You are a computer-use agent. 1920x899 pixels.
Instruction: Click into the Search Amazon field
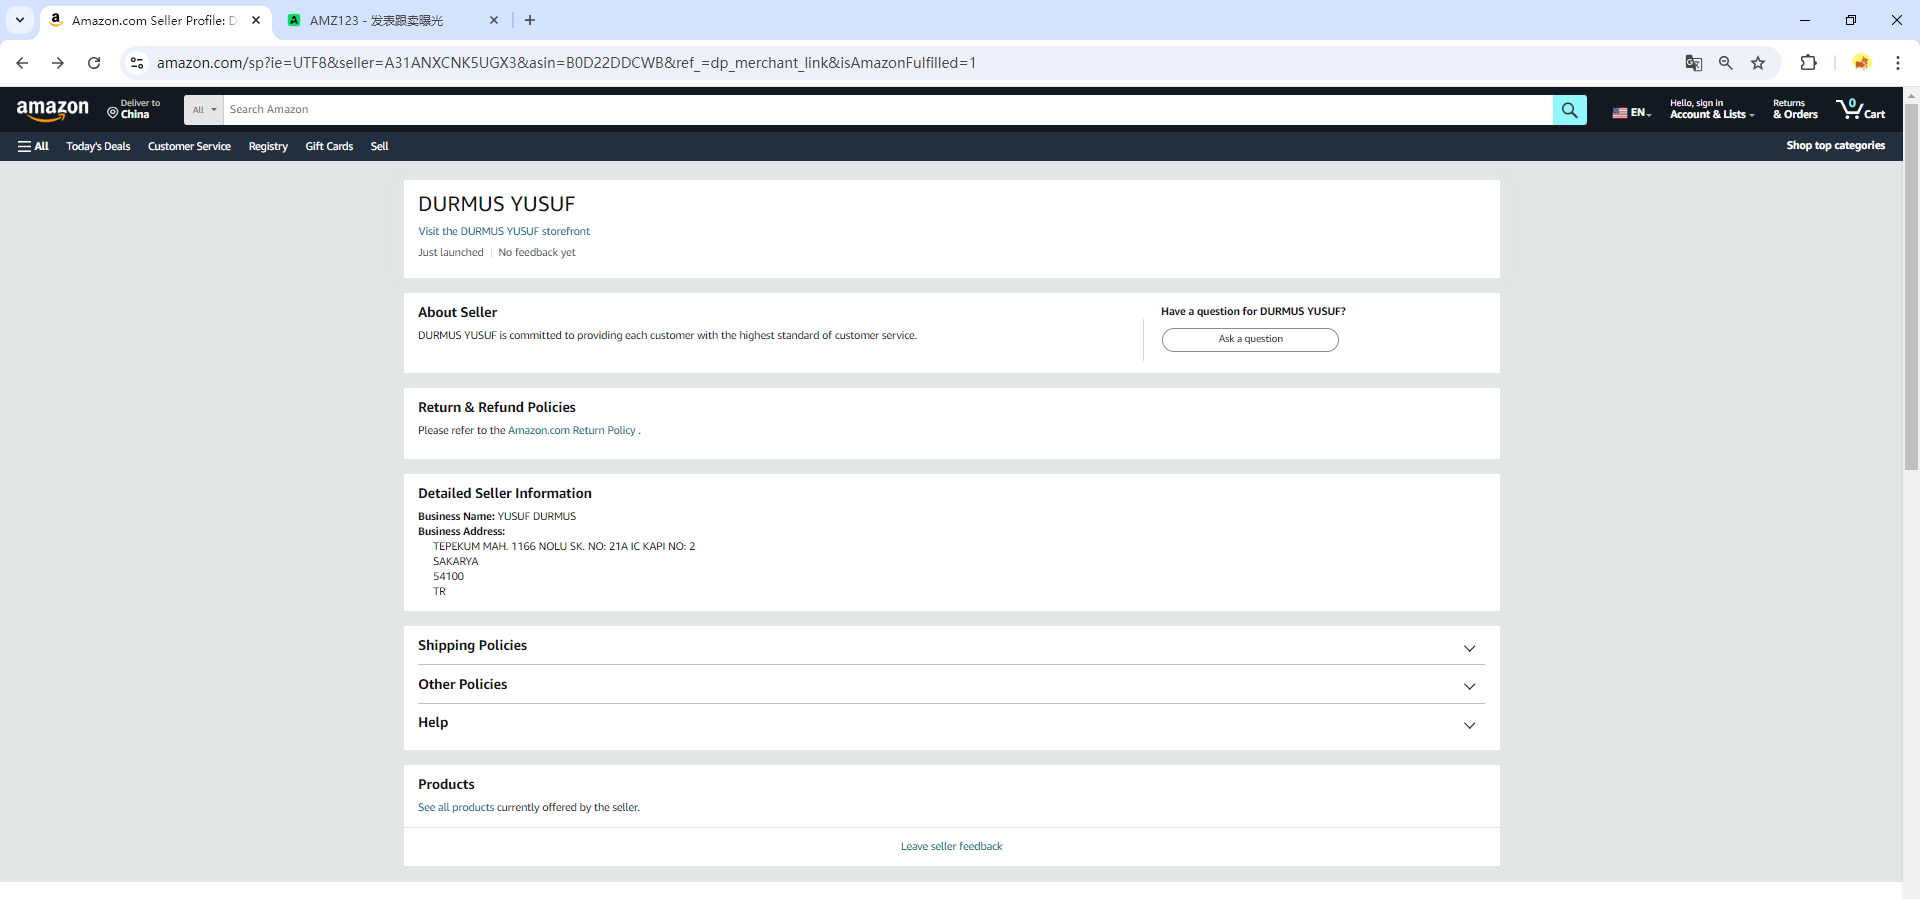point(888,110)
